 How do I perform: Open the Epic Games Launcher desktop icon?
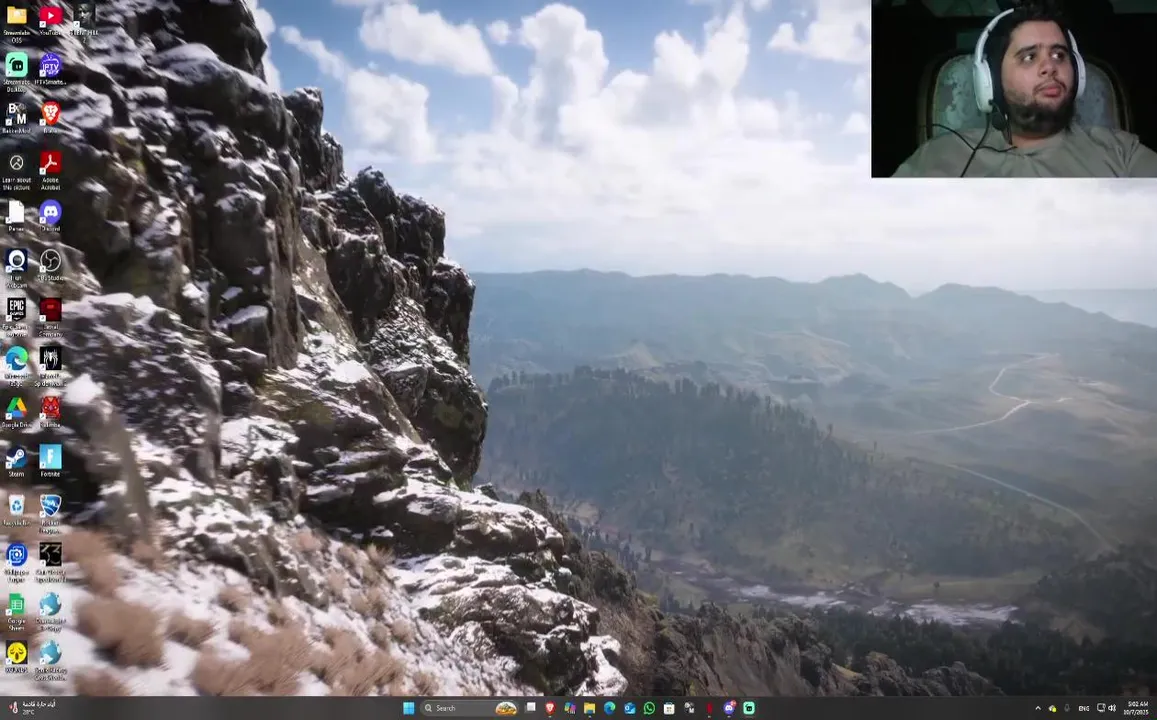[16, 317]
